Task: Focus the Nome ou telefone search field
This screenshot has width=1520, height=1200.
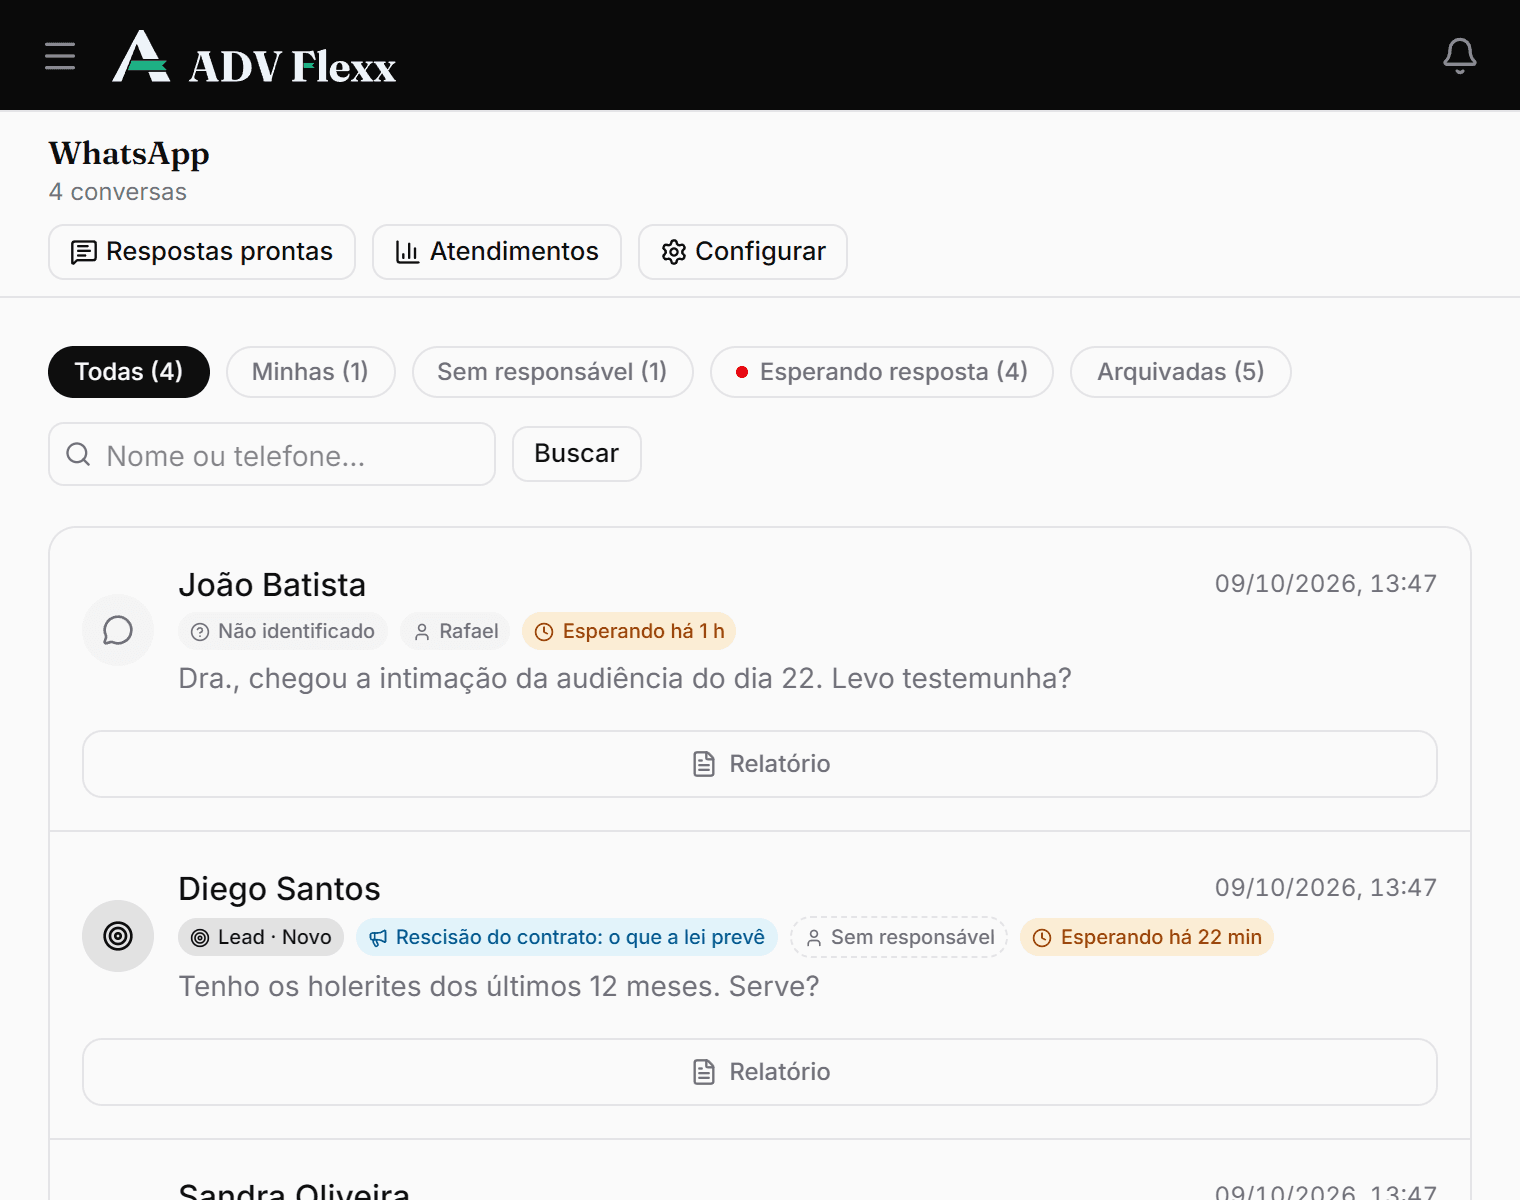Action: coord(272,454)
